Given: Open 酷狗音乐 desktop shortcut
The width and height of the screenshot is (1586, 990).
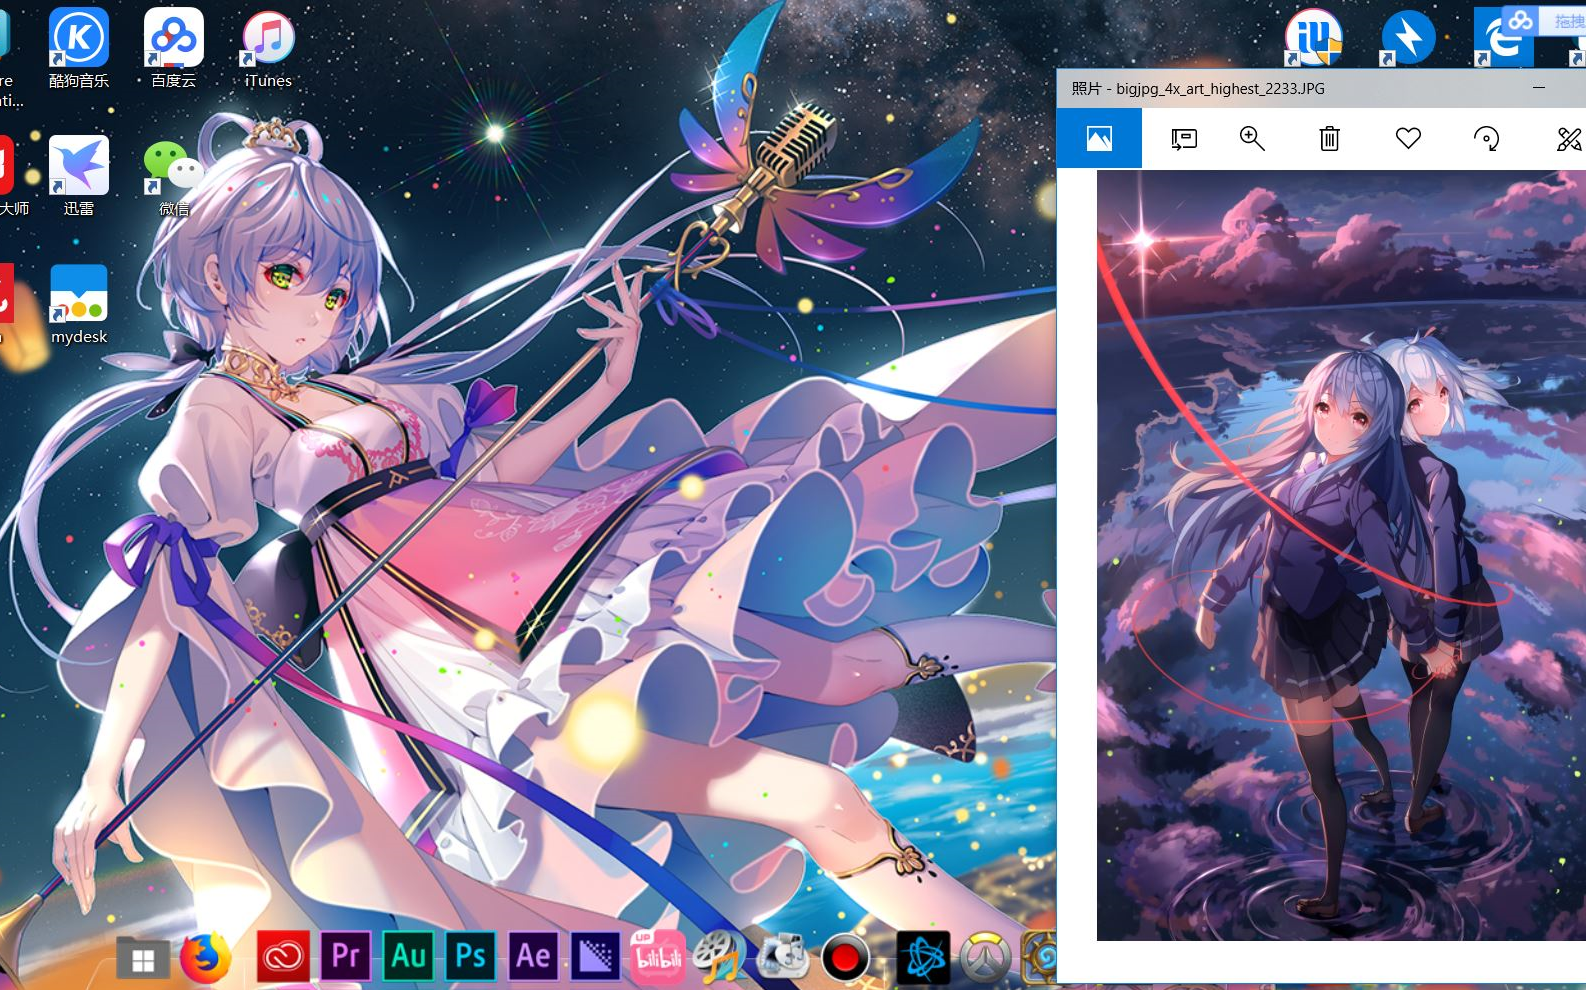Looking at the screenshot, I should click(x=79, y=48).
